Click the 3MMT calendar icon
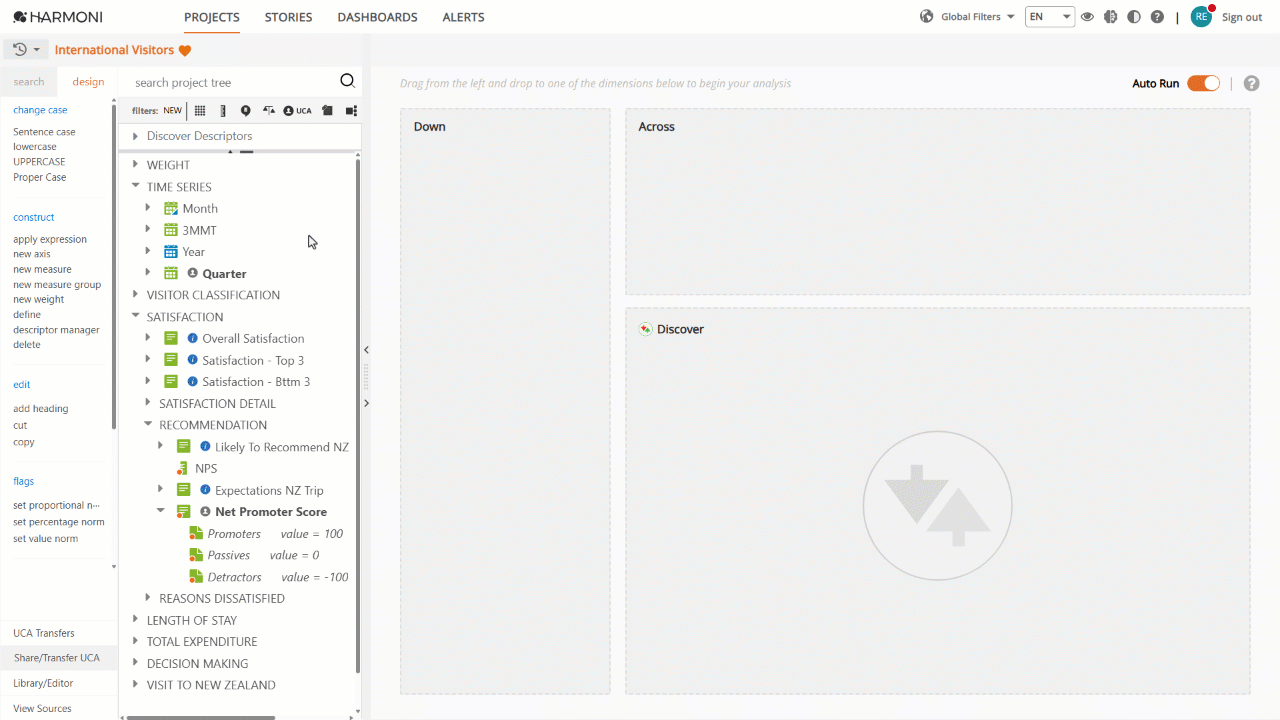1280x720 pixels. [x=171, y=230]
